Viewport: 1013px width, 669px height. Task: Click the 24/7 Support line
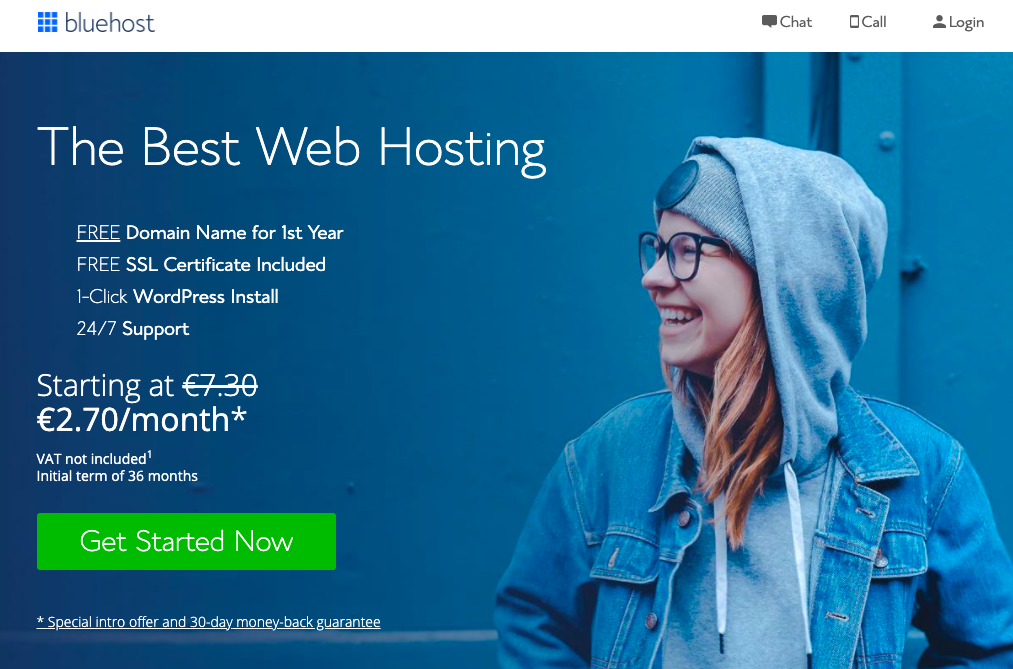[132, 329]
